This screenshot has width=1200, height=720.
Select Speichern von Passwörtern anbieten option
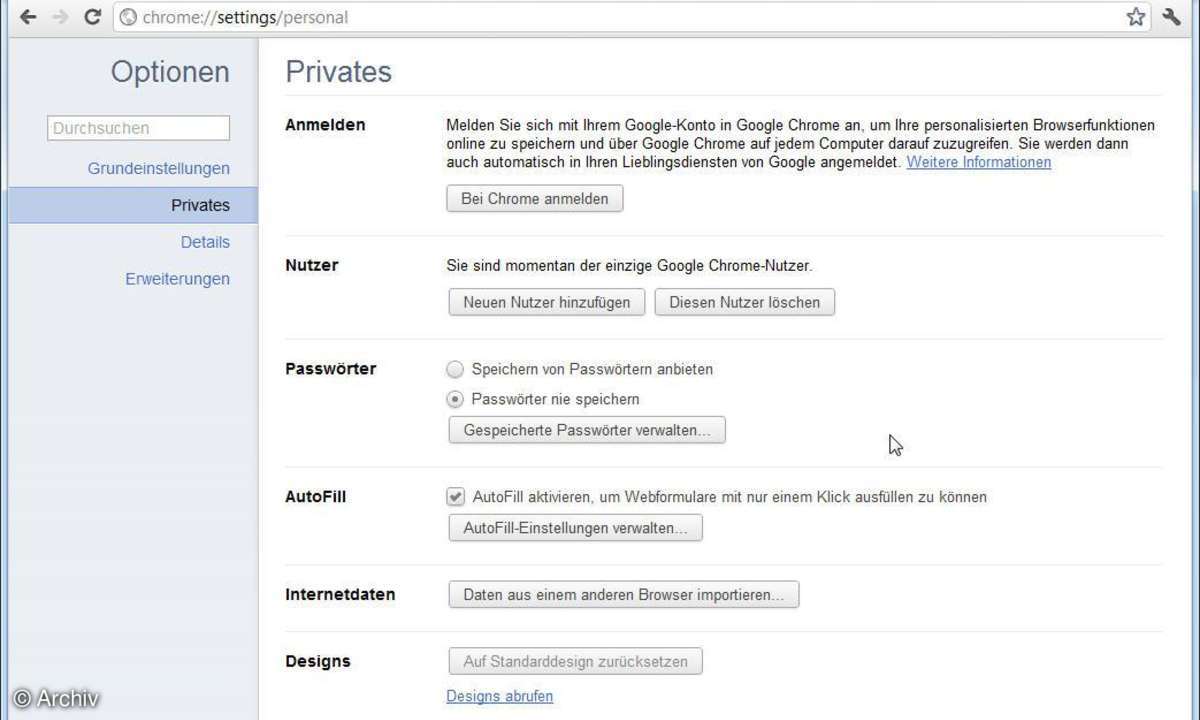(455, 369)
